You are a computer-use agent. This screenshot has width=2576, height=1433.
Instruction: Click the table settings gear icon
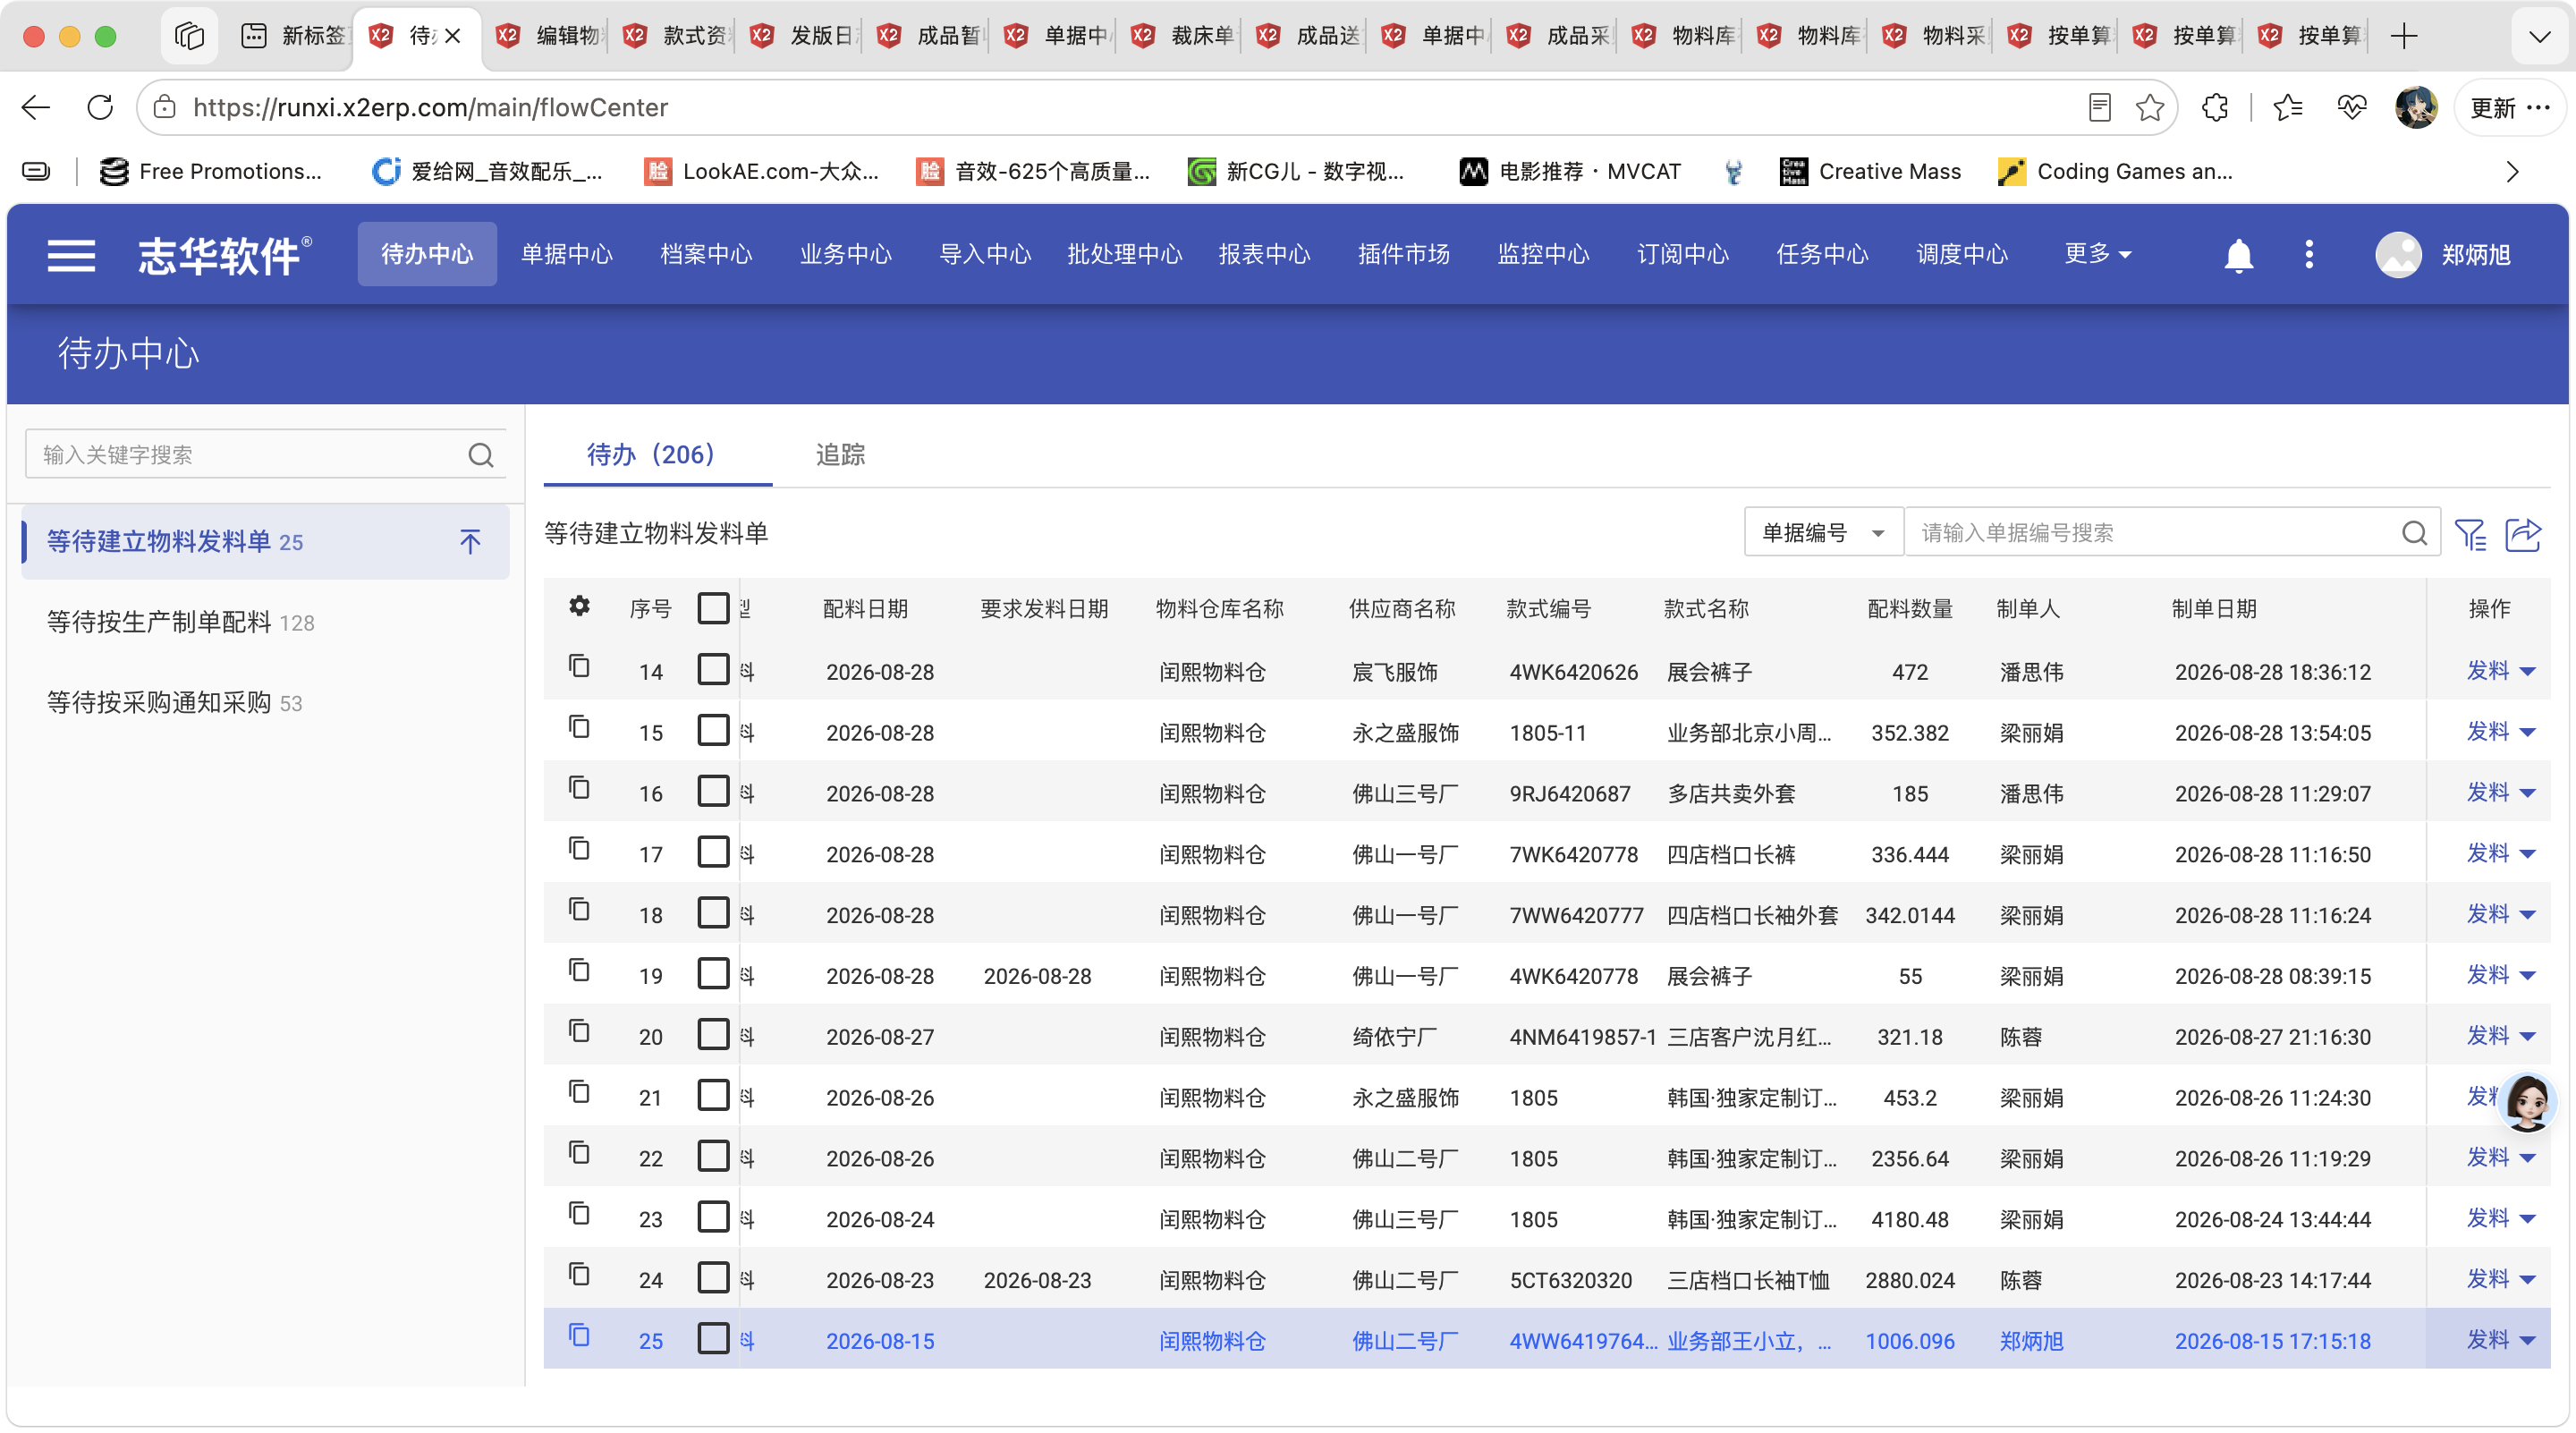579,606
